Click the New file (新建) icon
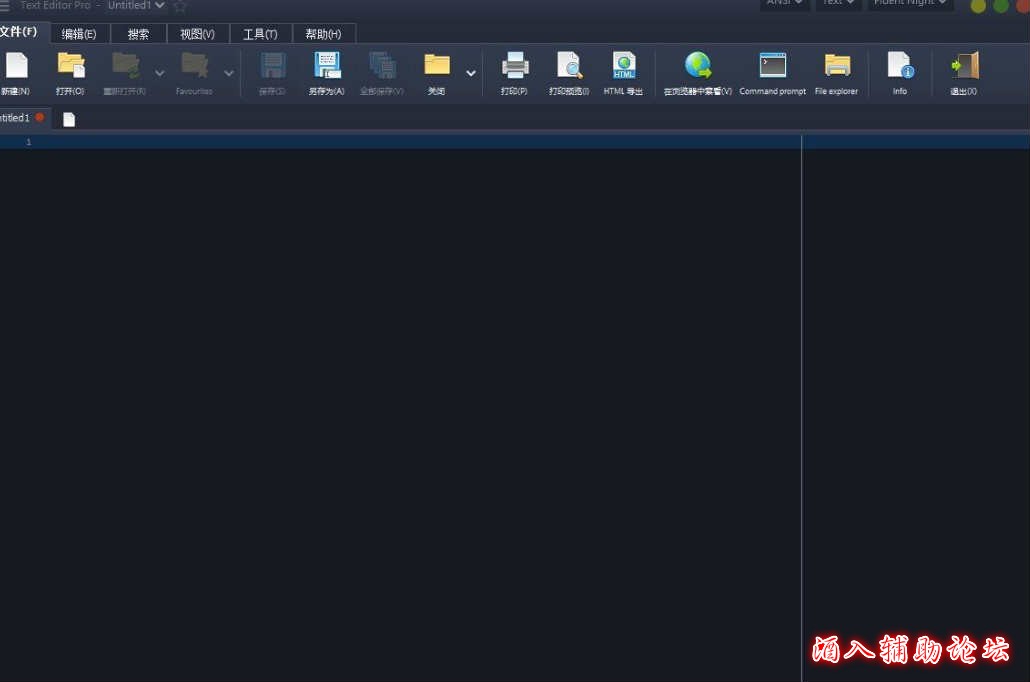 click(16, 66)
